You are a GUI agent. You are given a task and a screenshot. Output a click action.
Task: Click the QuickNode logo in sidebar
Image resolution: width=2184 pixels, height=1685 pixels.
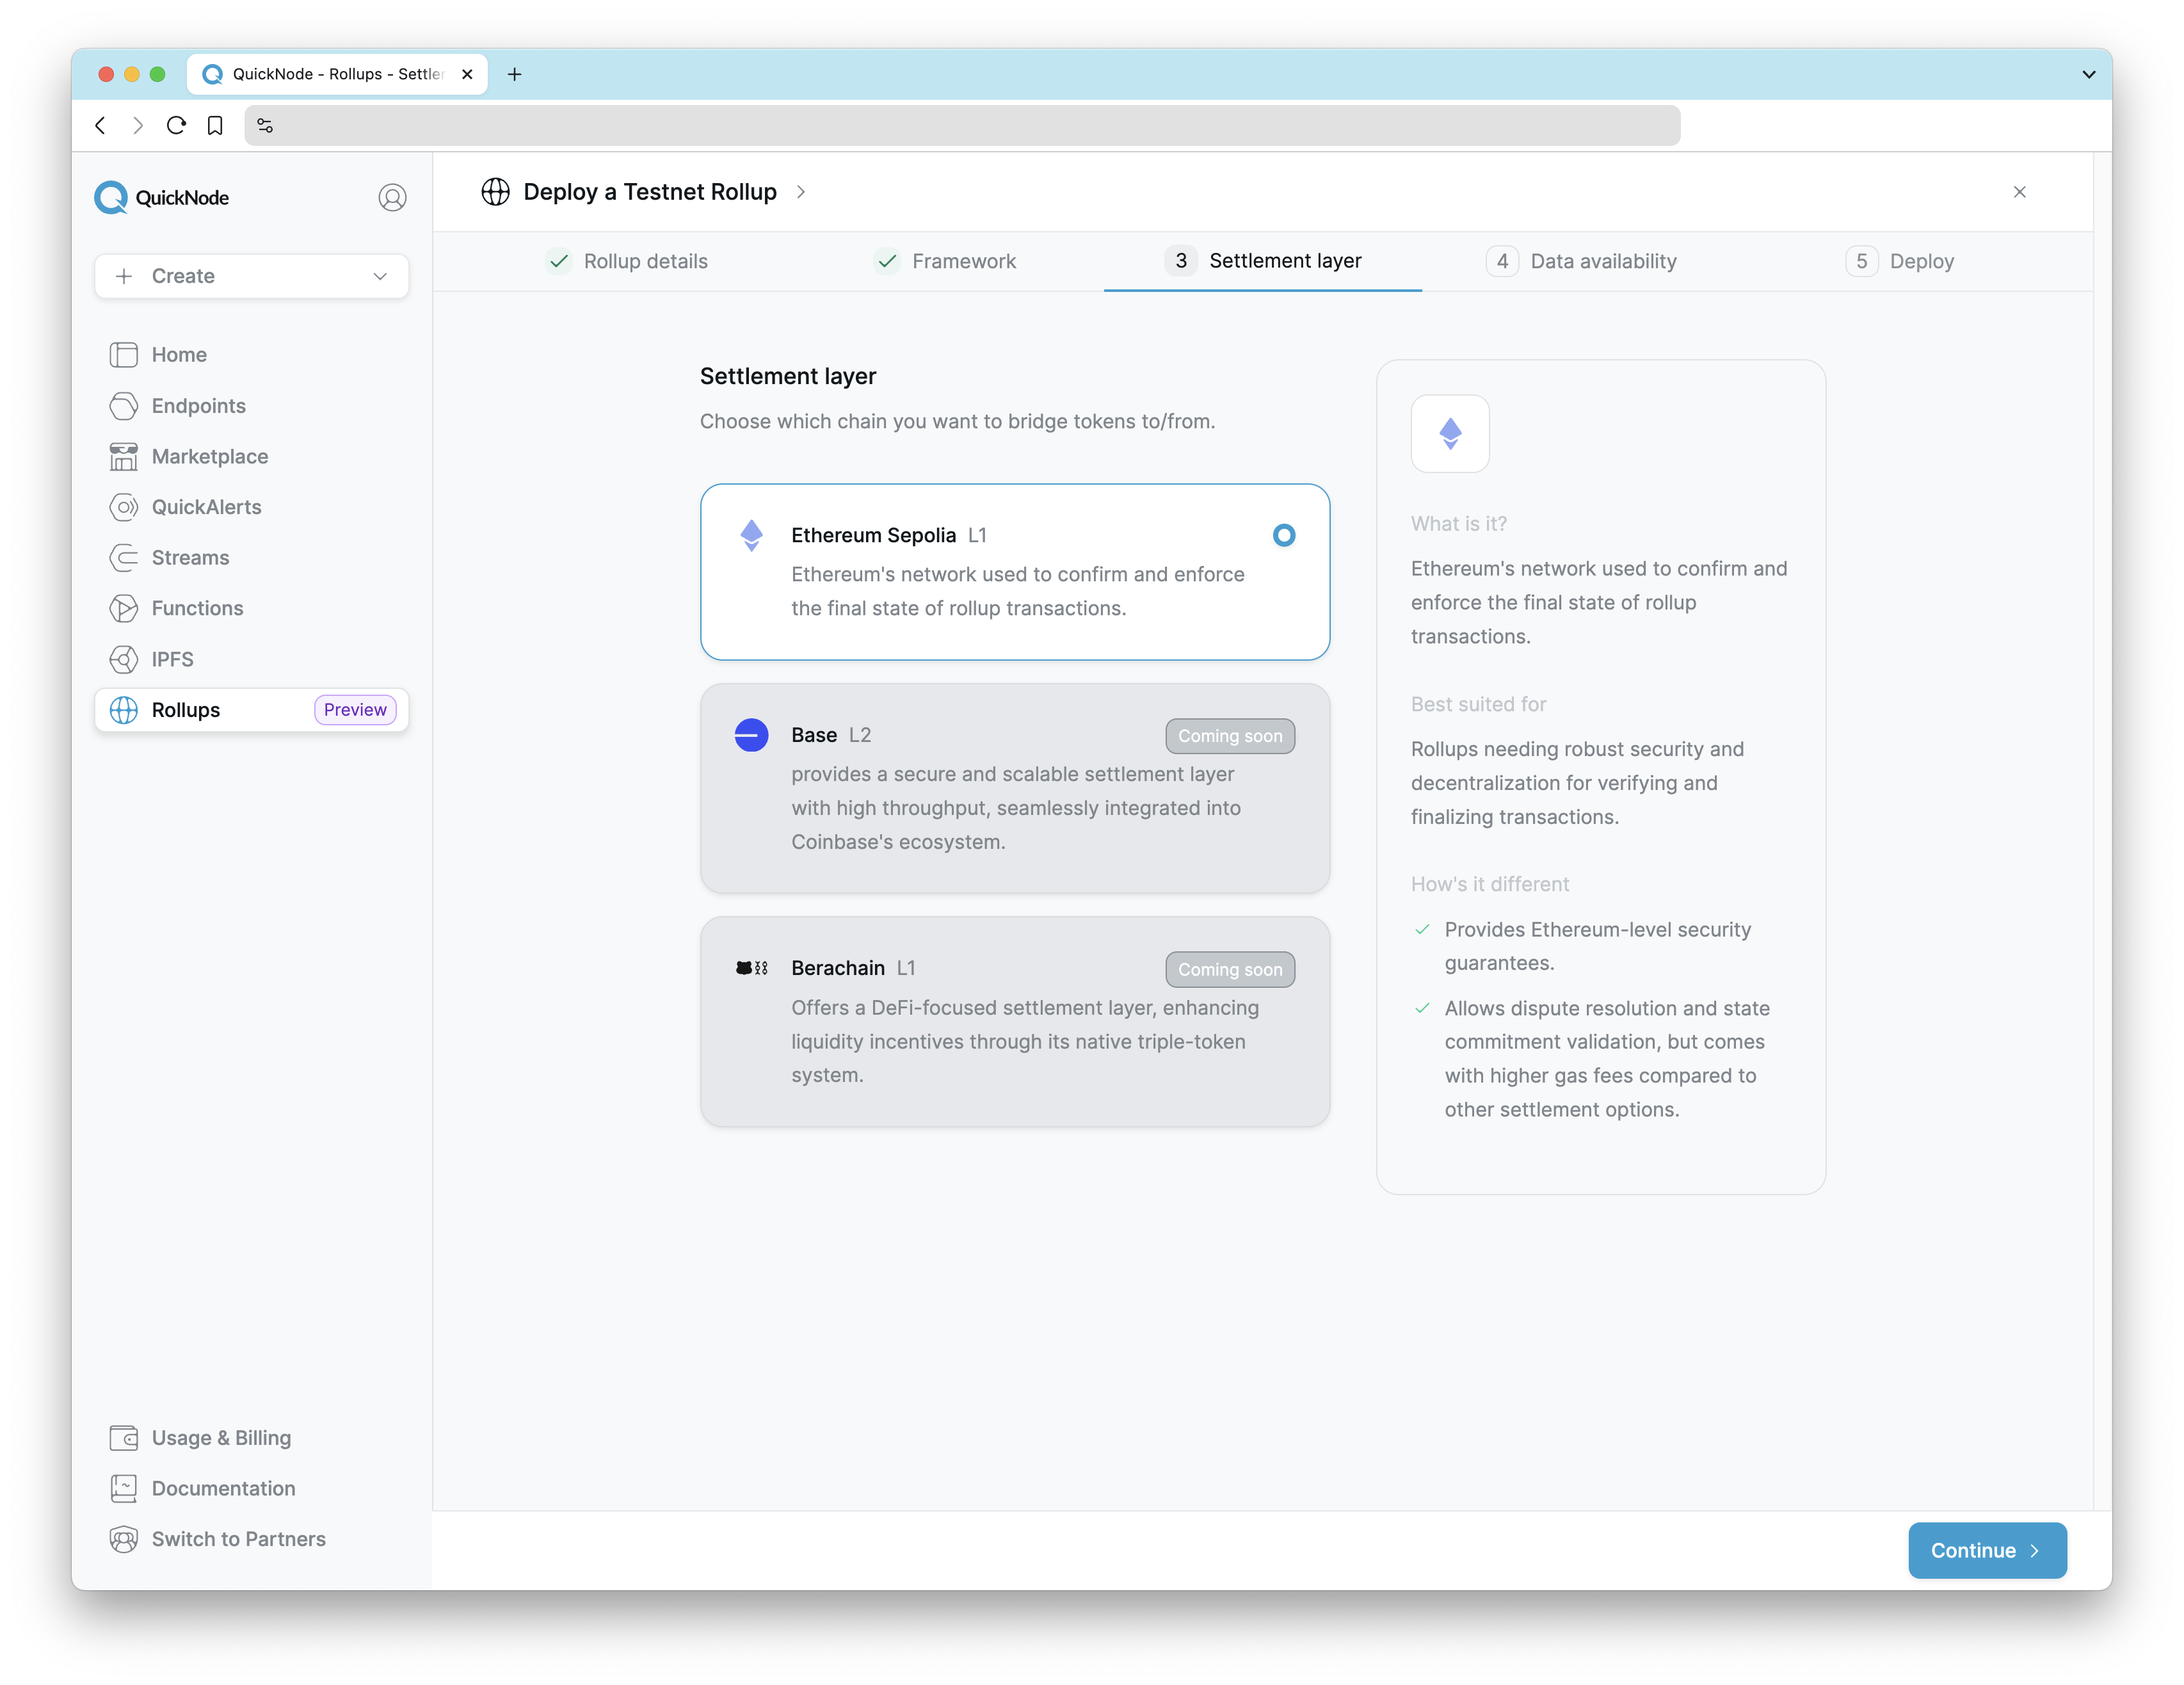pos(161,197)
